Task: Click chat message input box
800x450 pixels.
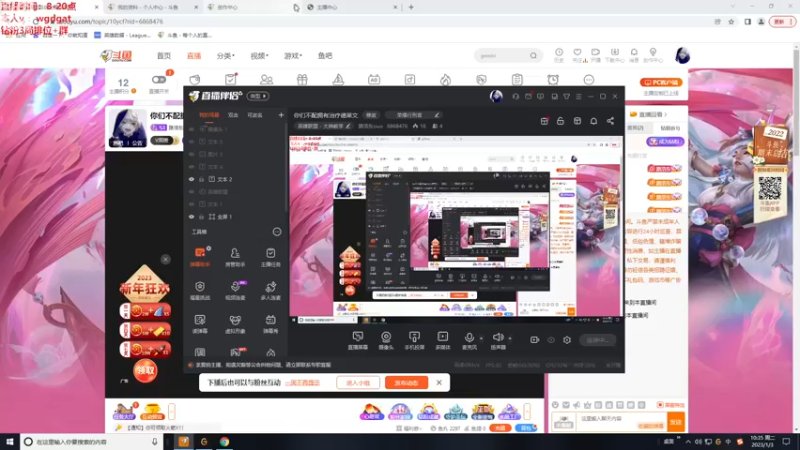Action: [621, 422]
